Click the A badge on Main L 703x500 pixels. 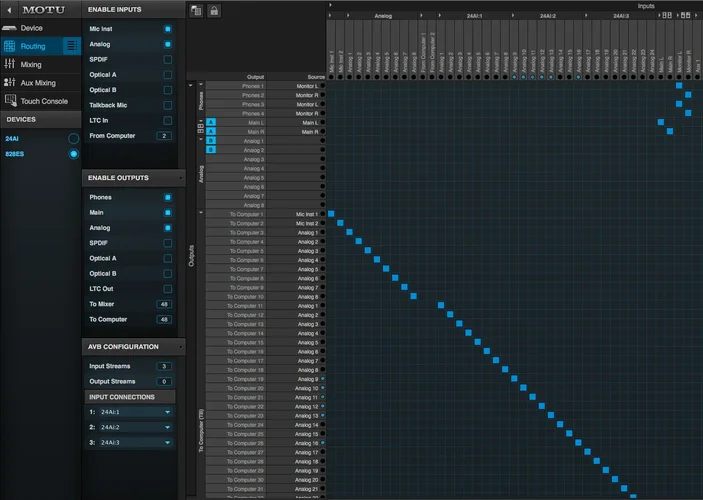[x=211, y=123]
